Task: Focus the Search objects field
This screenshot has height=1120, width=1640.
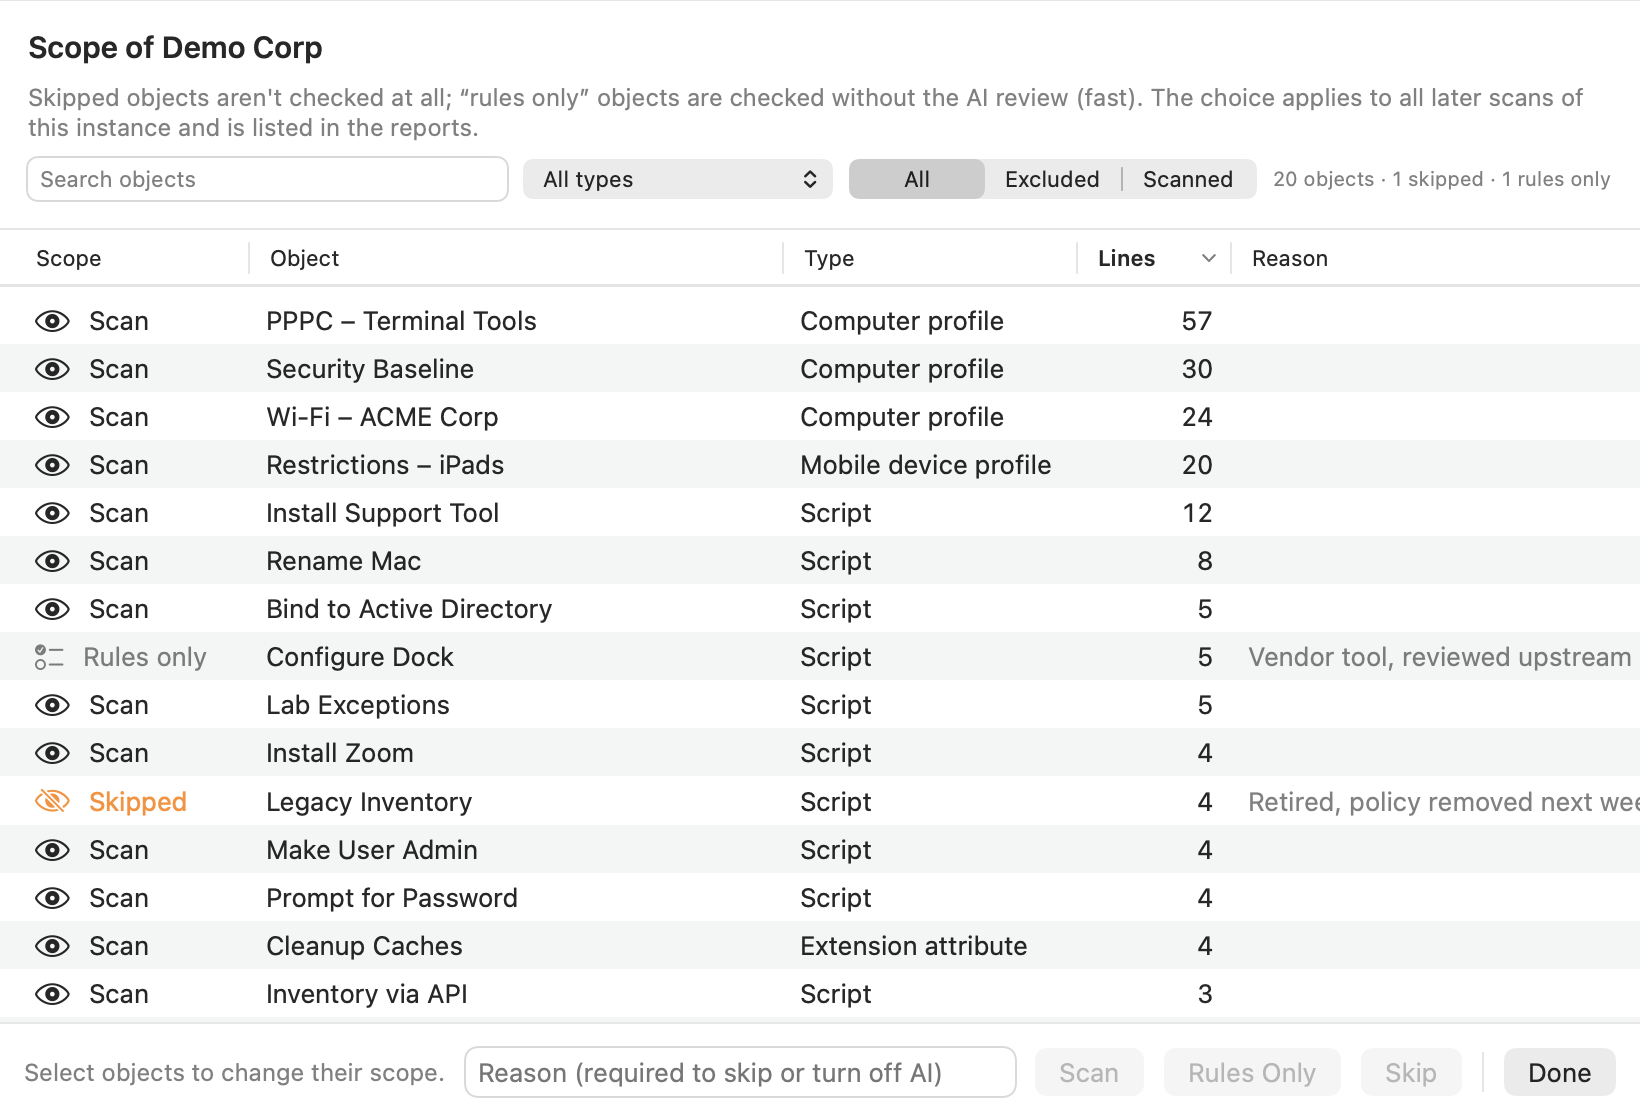Action: (267, 179)
